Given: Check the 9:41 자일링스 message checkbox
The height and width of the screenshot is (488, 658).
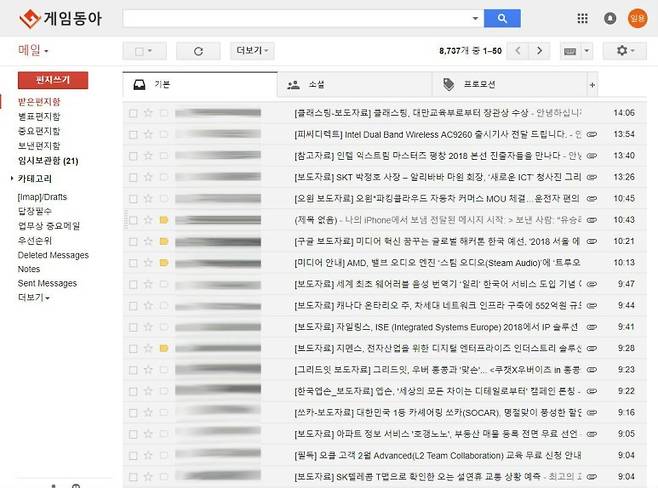Looking at the screenshot, I should pos(133,327).
